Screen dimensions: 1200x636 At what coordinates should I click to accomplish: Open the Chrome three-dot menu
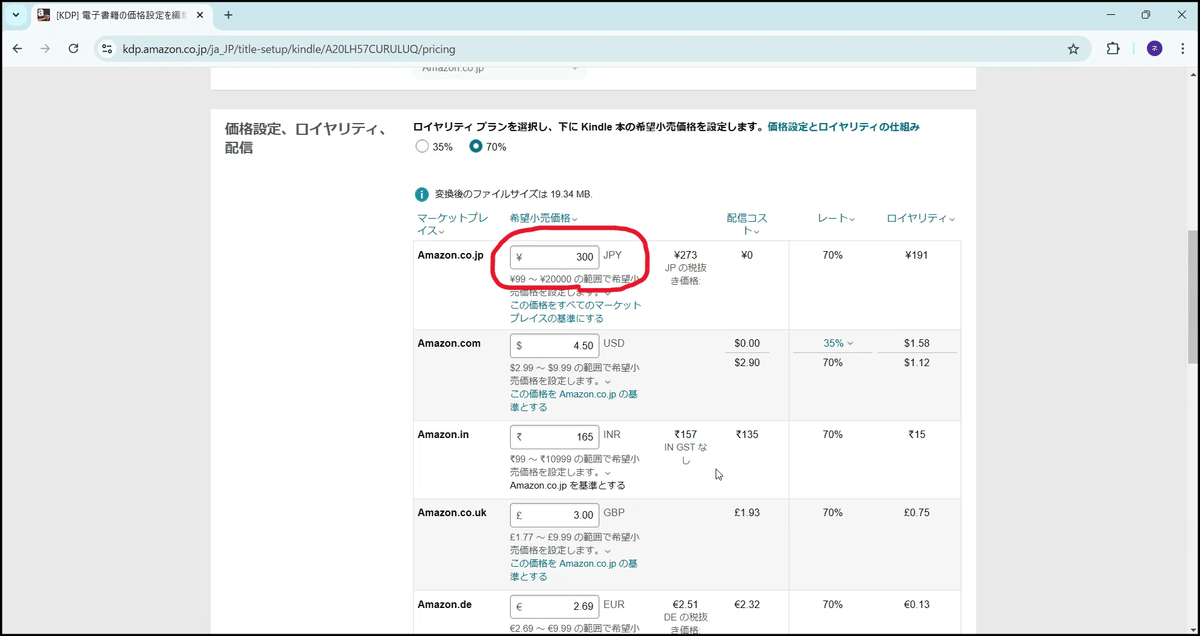[x=1182, y=48]
